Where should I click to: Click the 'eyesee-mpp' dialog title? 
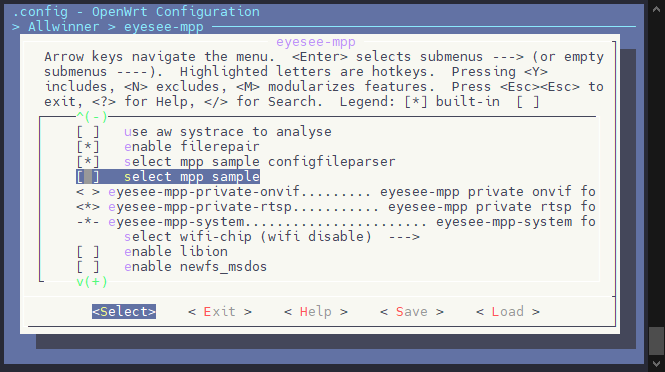coord(316,42)
